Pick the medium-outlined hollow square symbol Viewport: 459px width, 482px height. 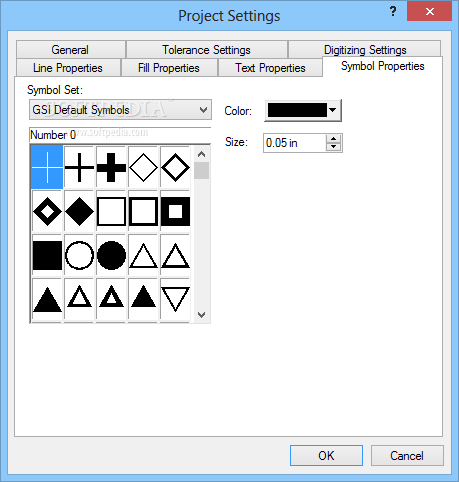pos(143,211)
